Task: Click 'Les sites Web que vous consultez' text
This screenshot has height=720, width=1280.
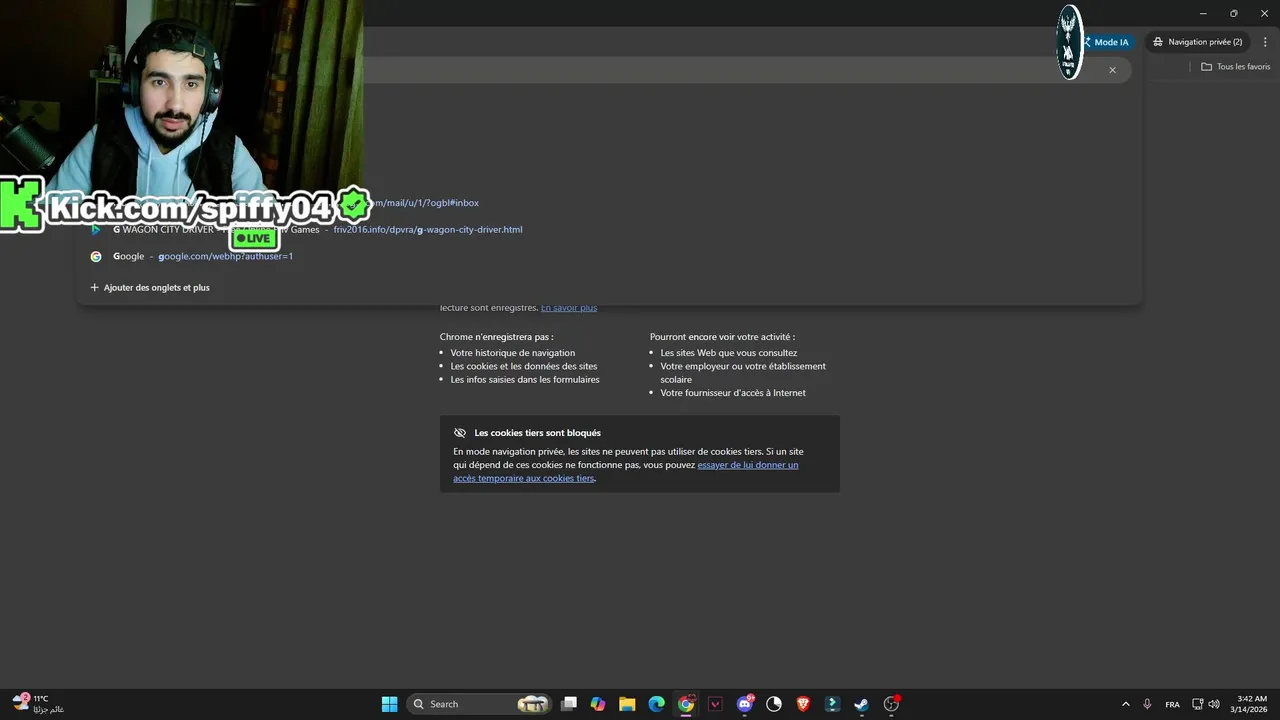Action: tap(729, 353)
